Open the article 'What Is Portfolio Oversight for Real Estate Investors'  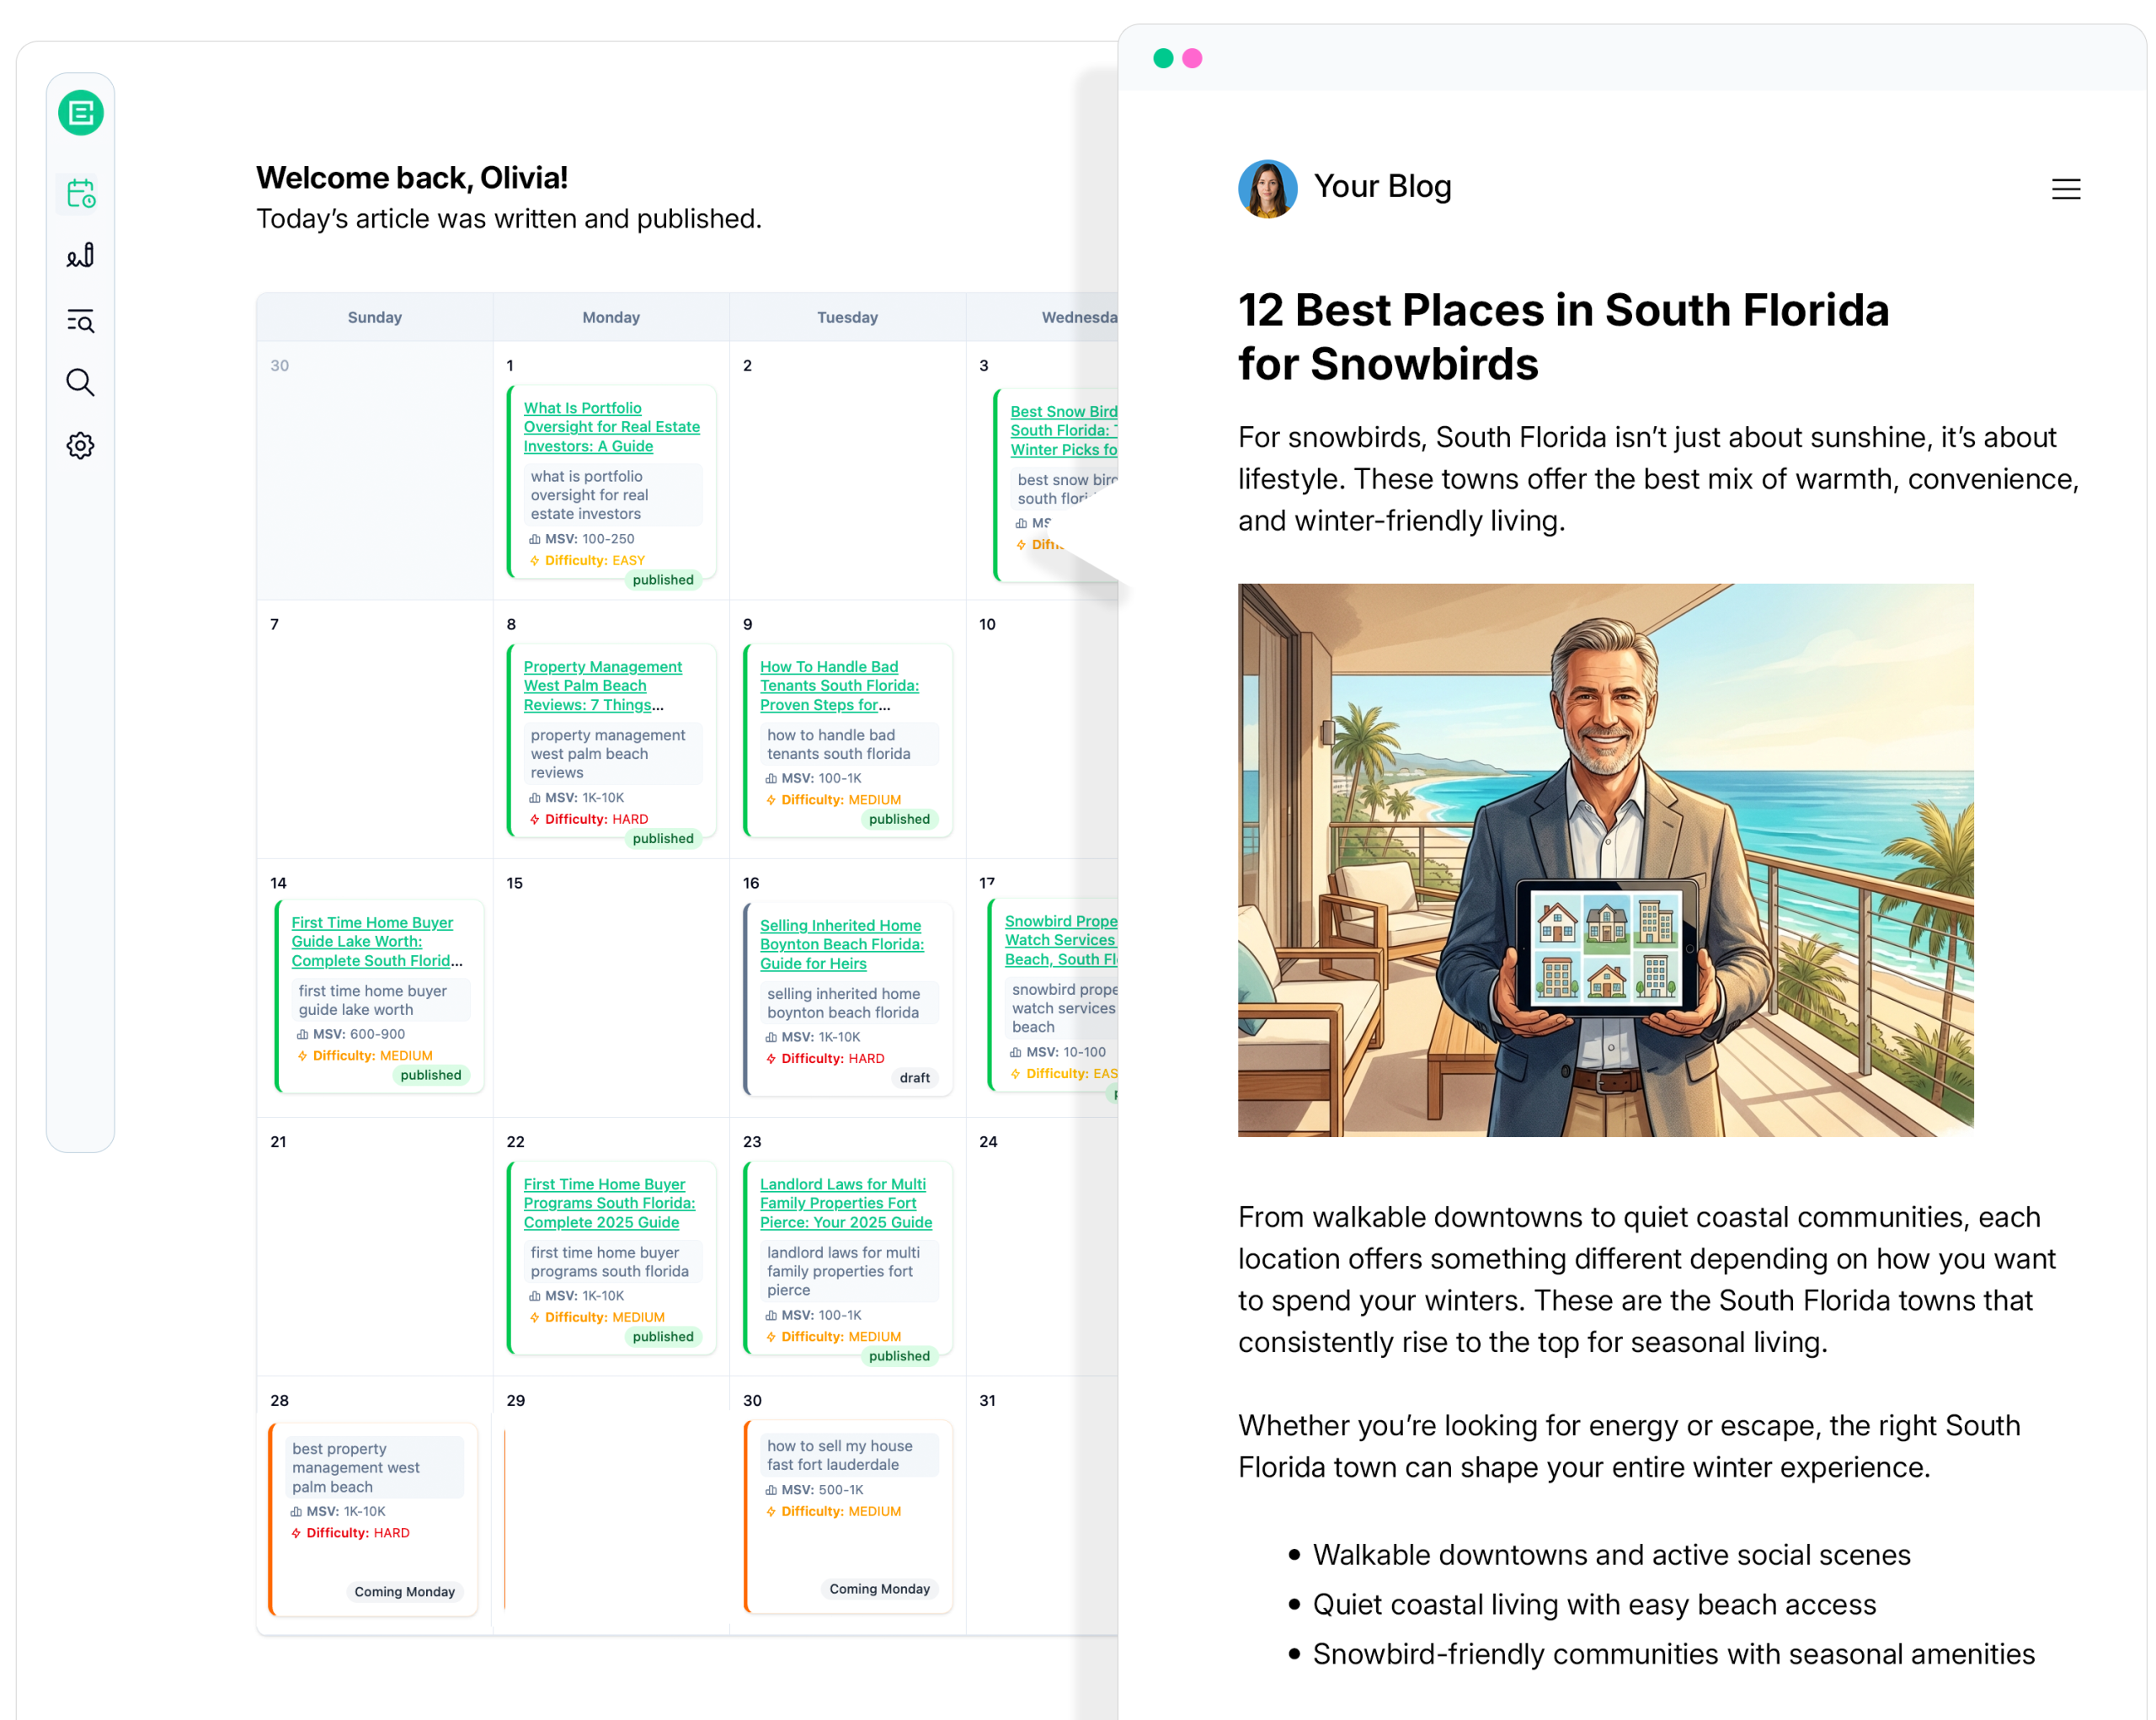point(611,426)
